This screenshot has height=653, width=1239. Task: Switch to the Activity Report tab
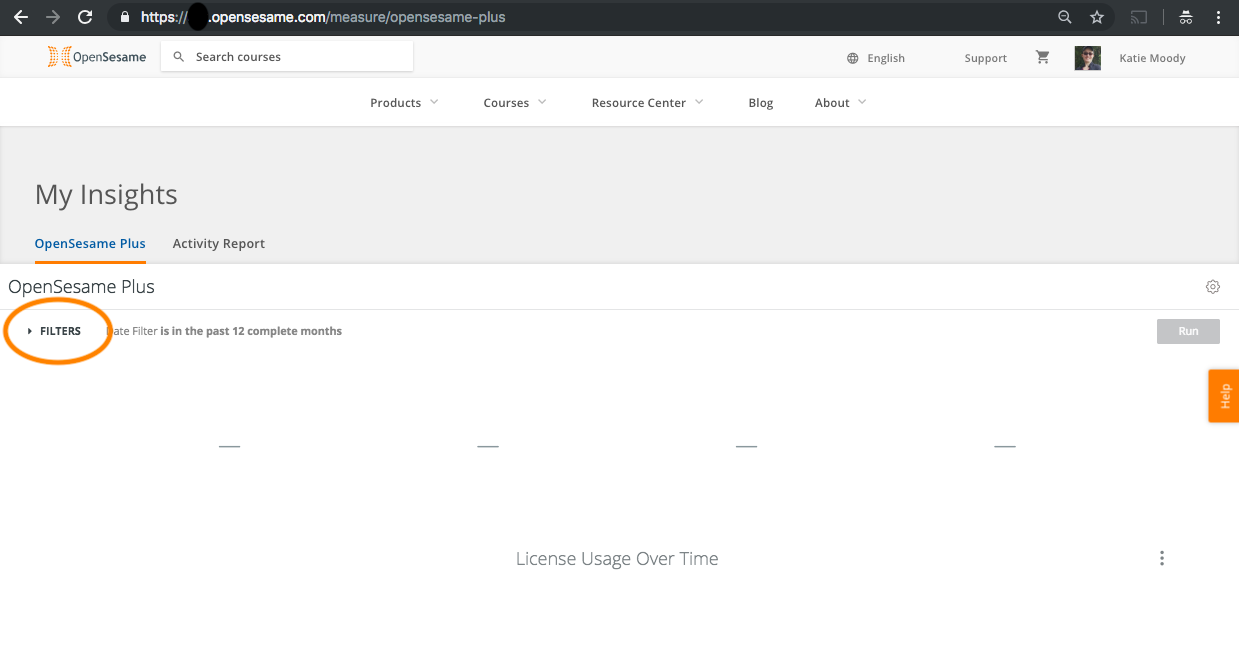(219, 243)
